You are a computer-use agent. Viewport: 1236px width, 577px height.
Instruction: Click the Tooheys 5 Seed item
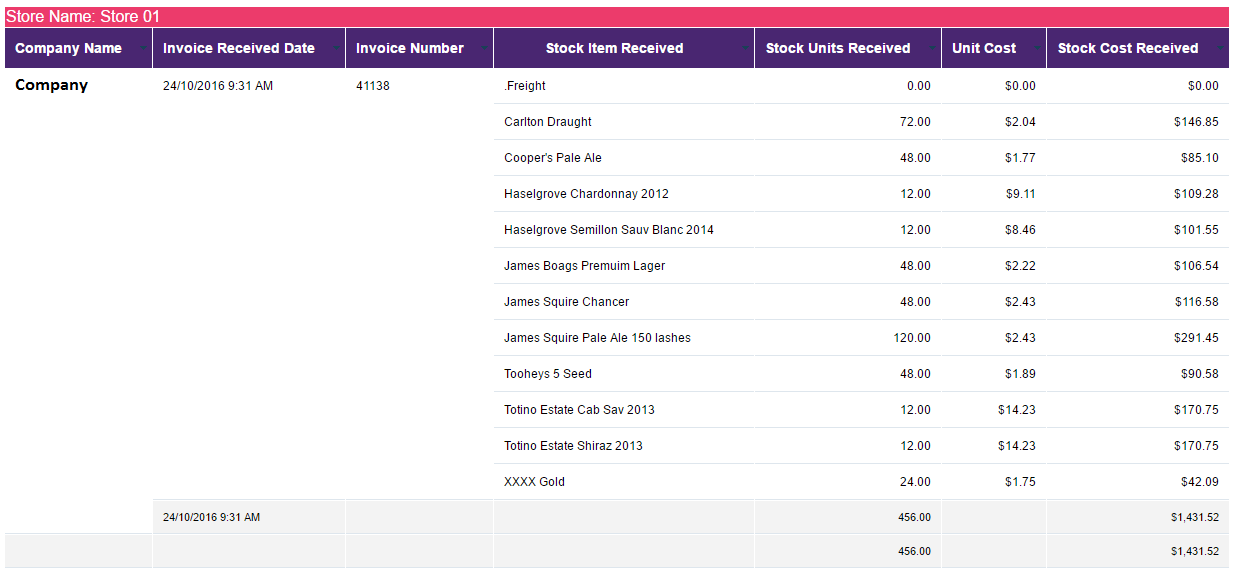pos(548,374)
